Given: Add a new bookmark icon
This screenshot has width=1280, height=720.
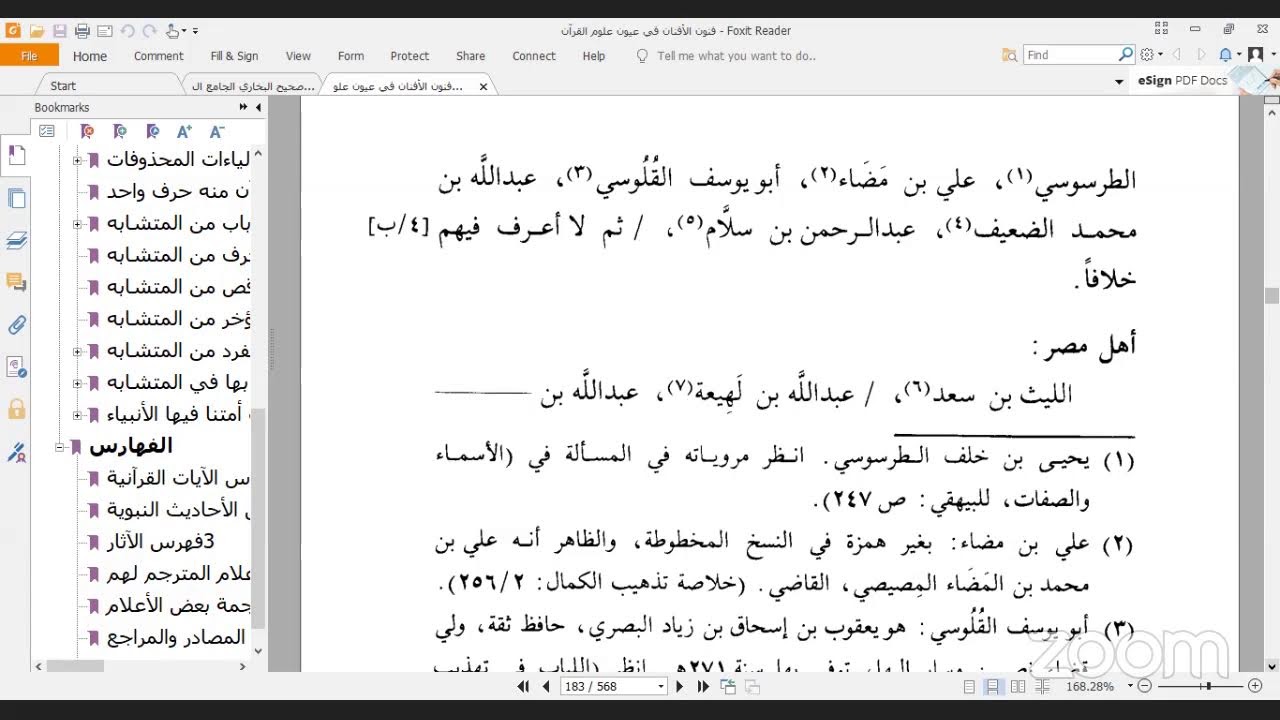Looking at the screenshot, I should [x=120, y=131].
